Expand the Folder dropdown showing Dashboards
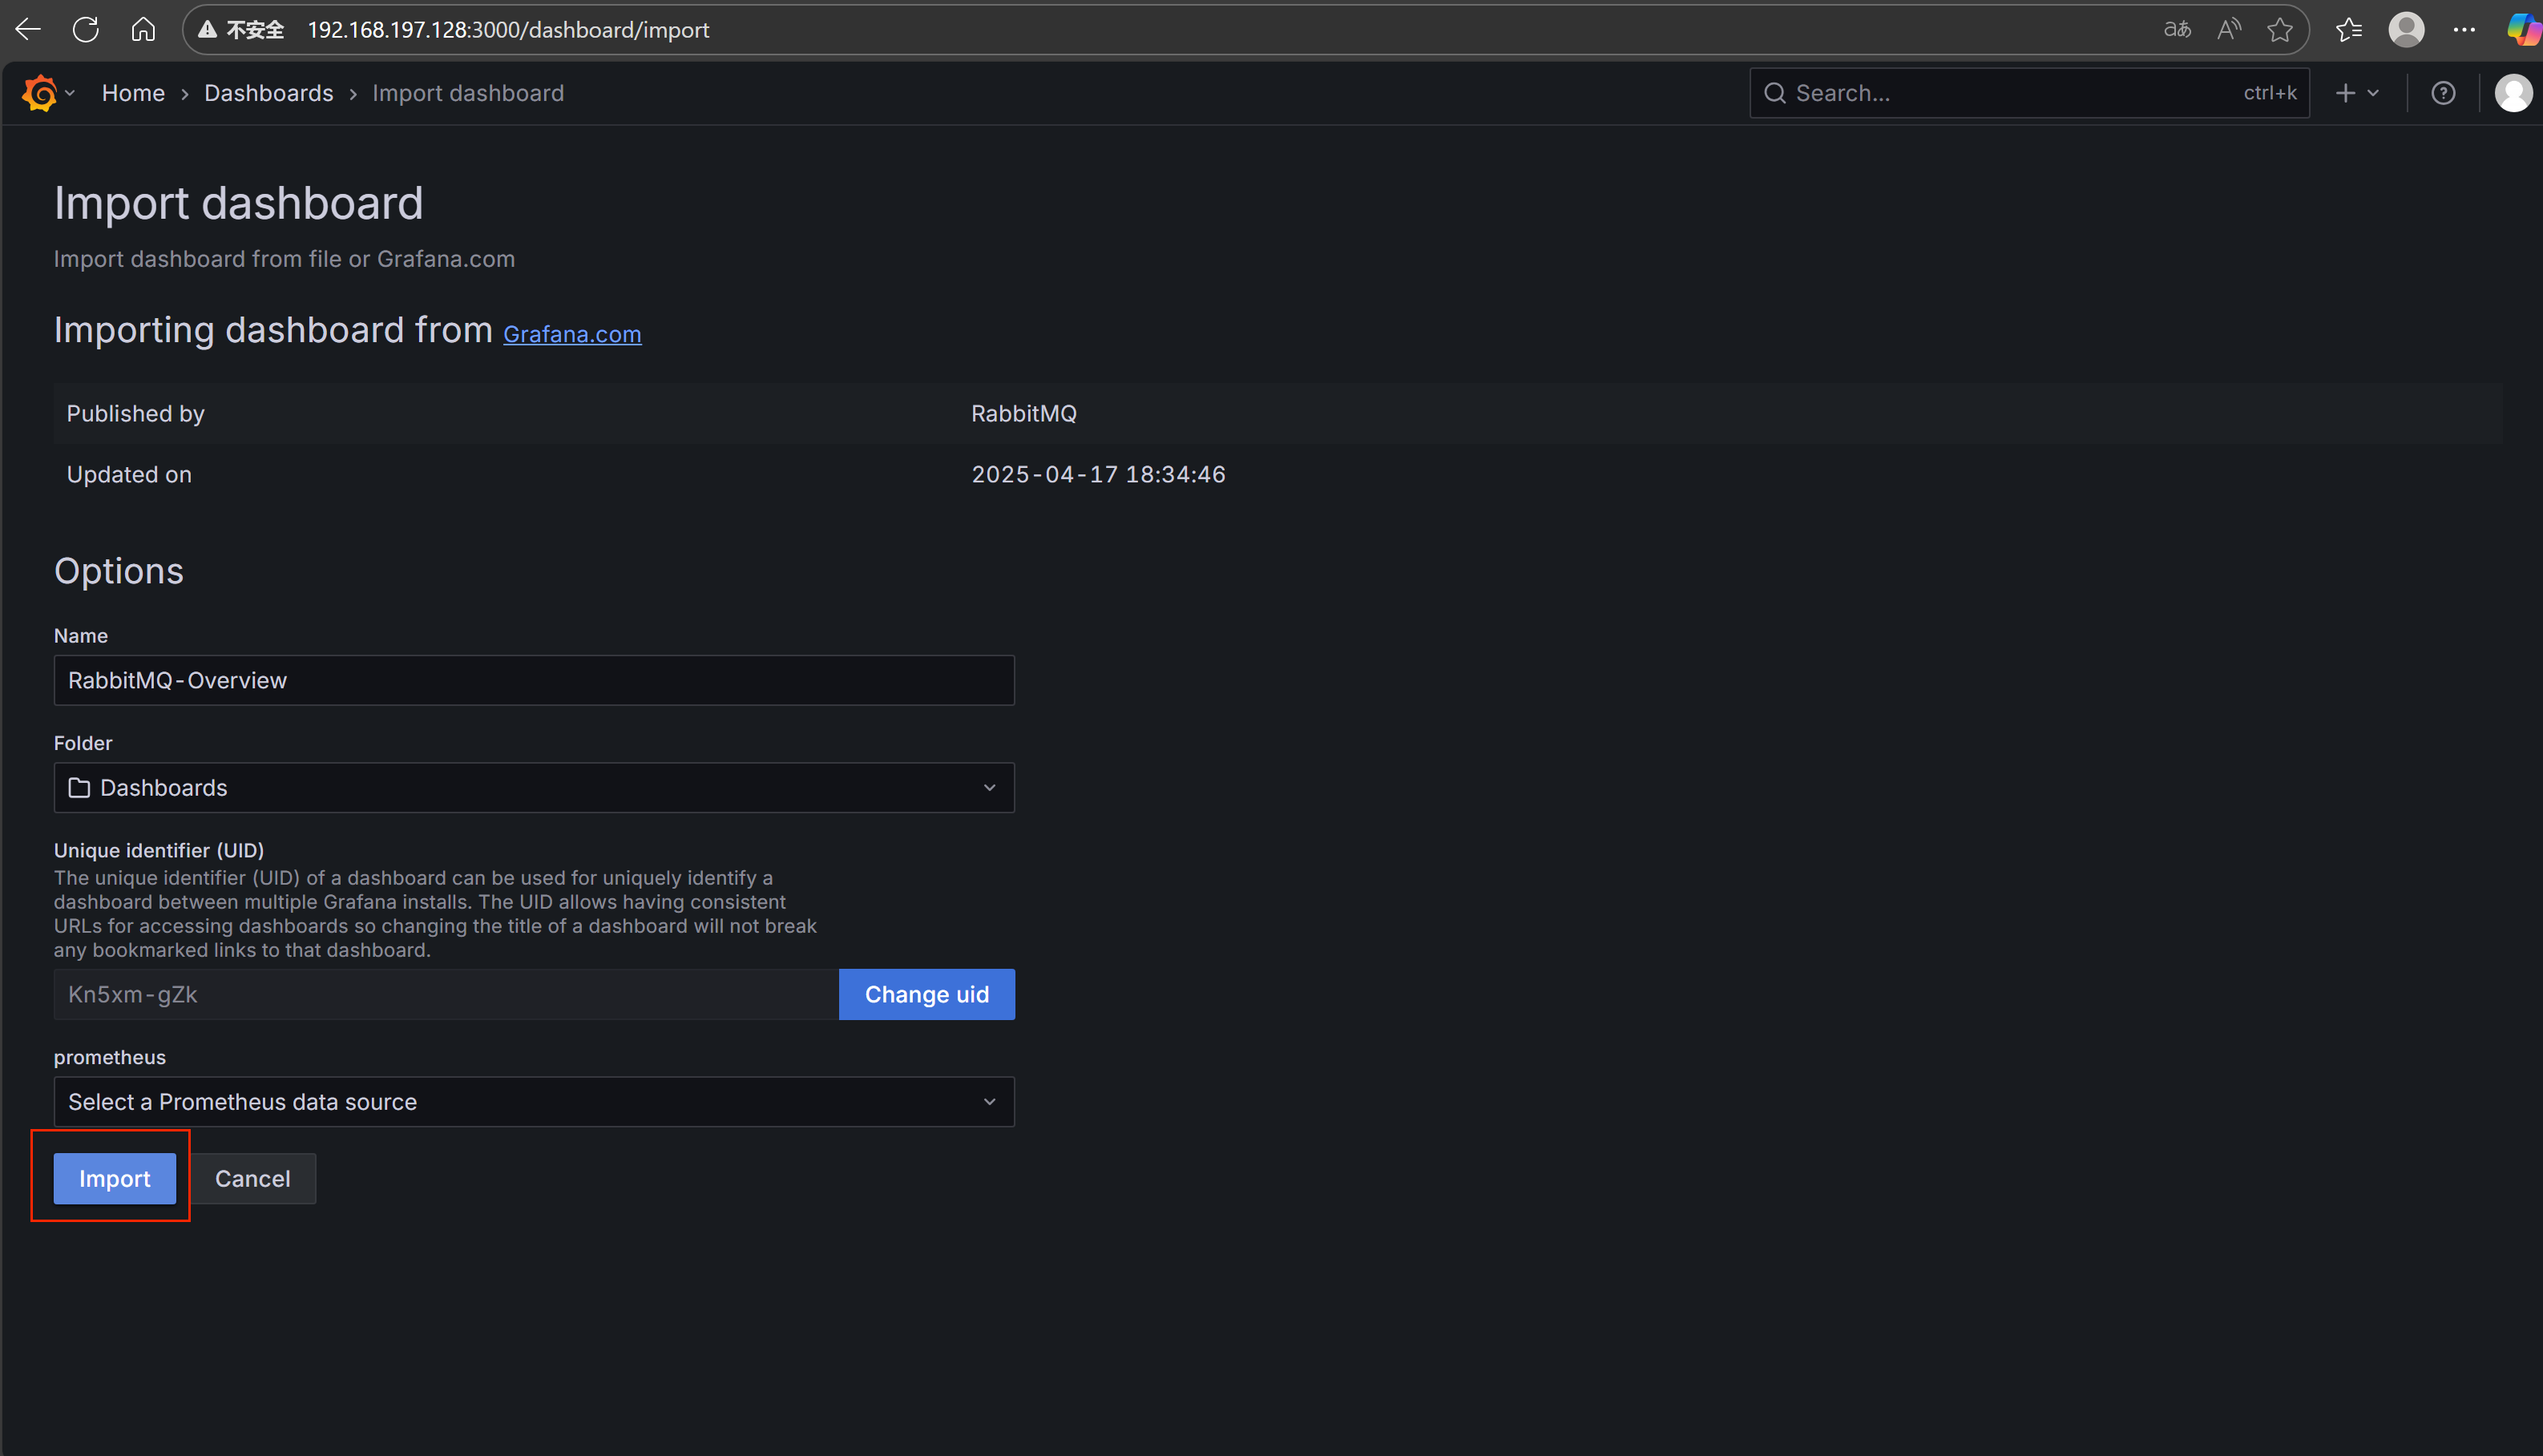The image size is (2543, 1456). pos(534,788)
